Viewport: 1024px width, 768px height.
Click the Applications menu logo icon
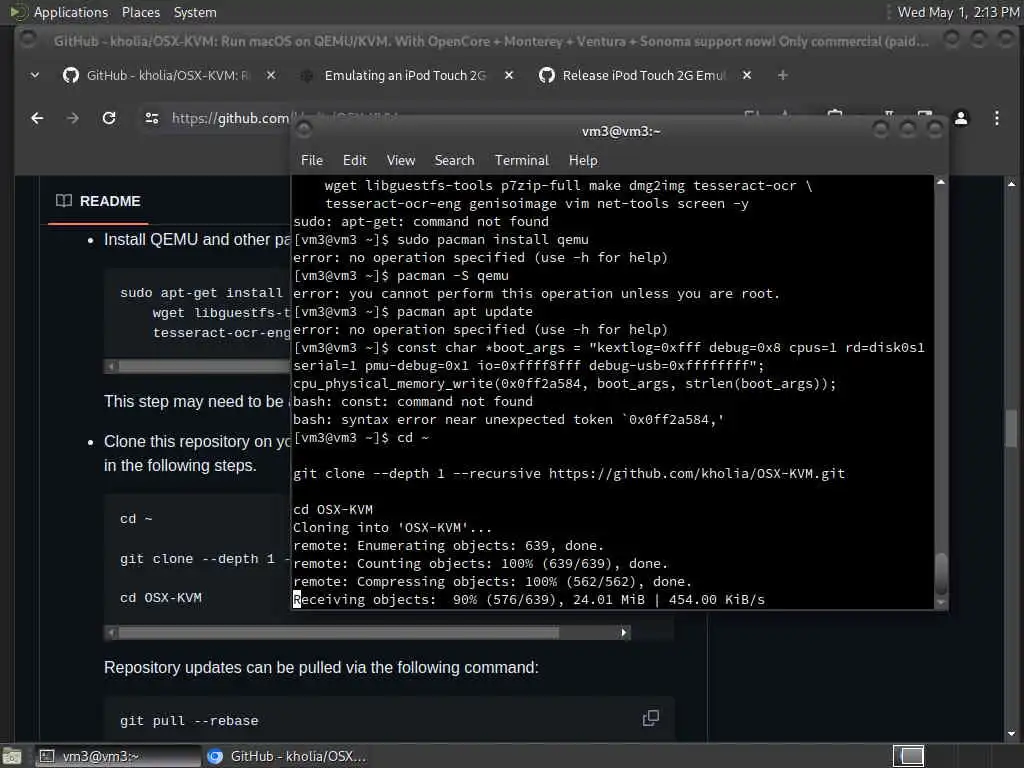coord(18,12)
